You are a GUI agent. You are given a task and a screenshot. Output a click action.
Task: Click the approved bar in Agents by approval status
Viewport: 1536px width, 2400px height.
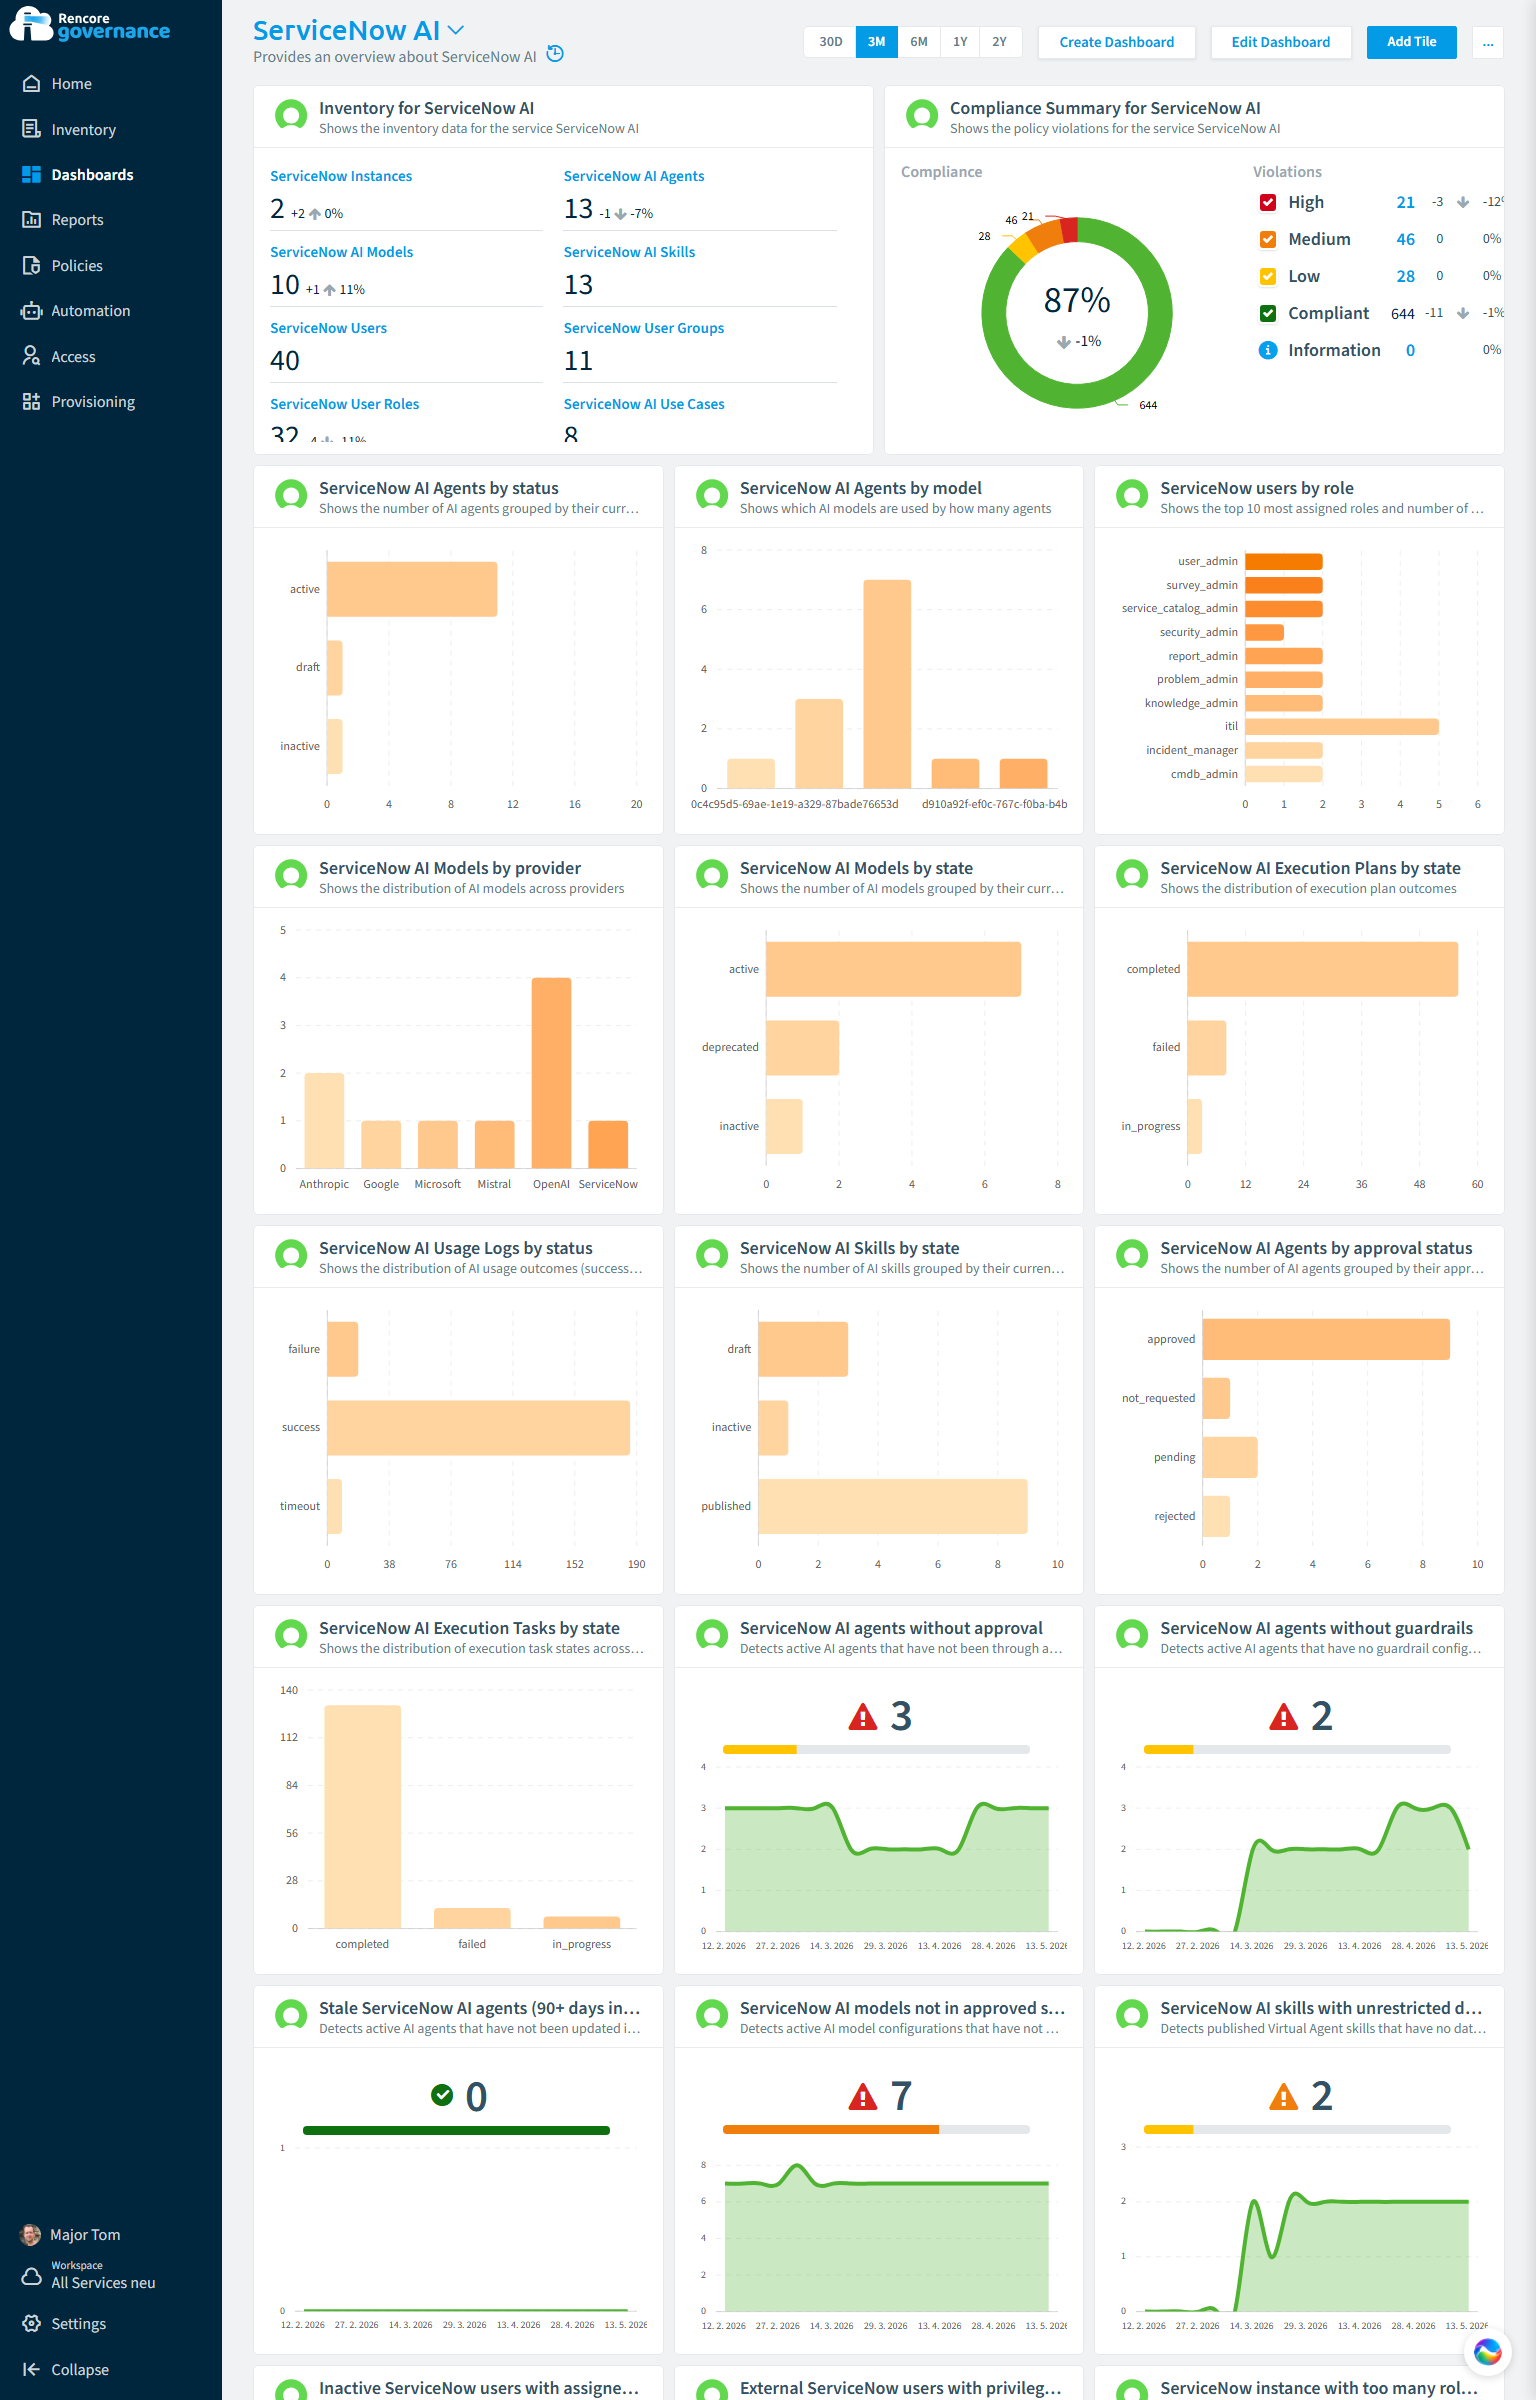(1326, 1339)
